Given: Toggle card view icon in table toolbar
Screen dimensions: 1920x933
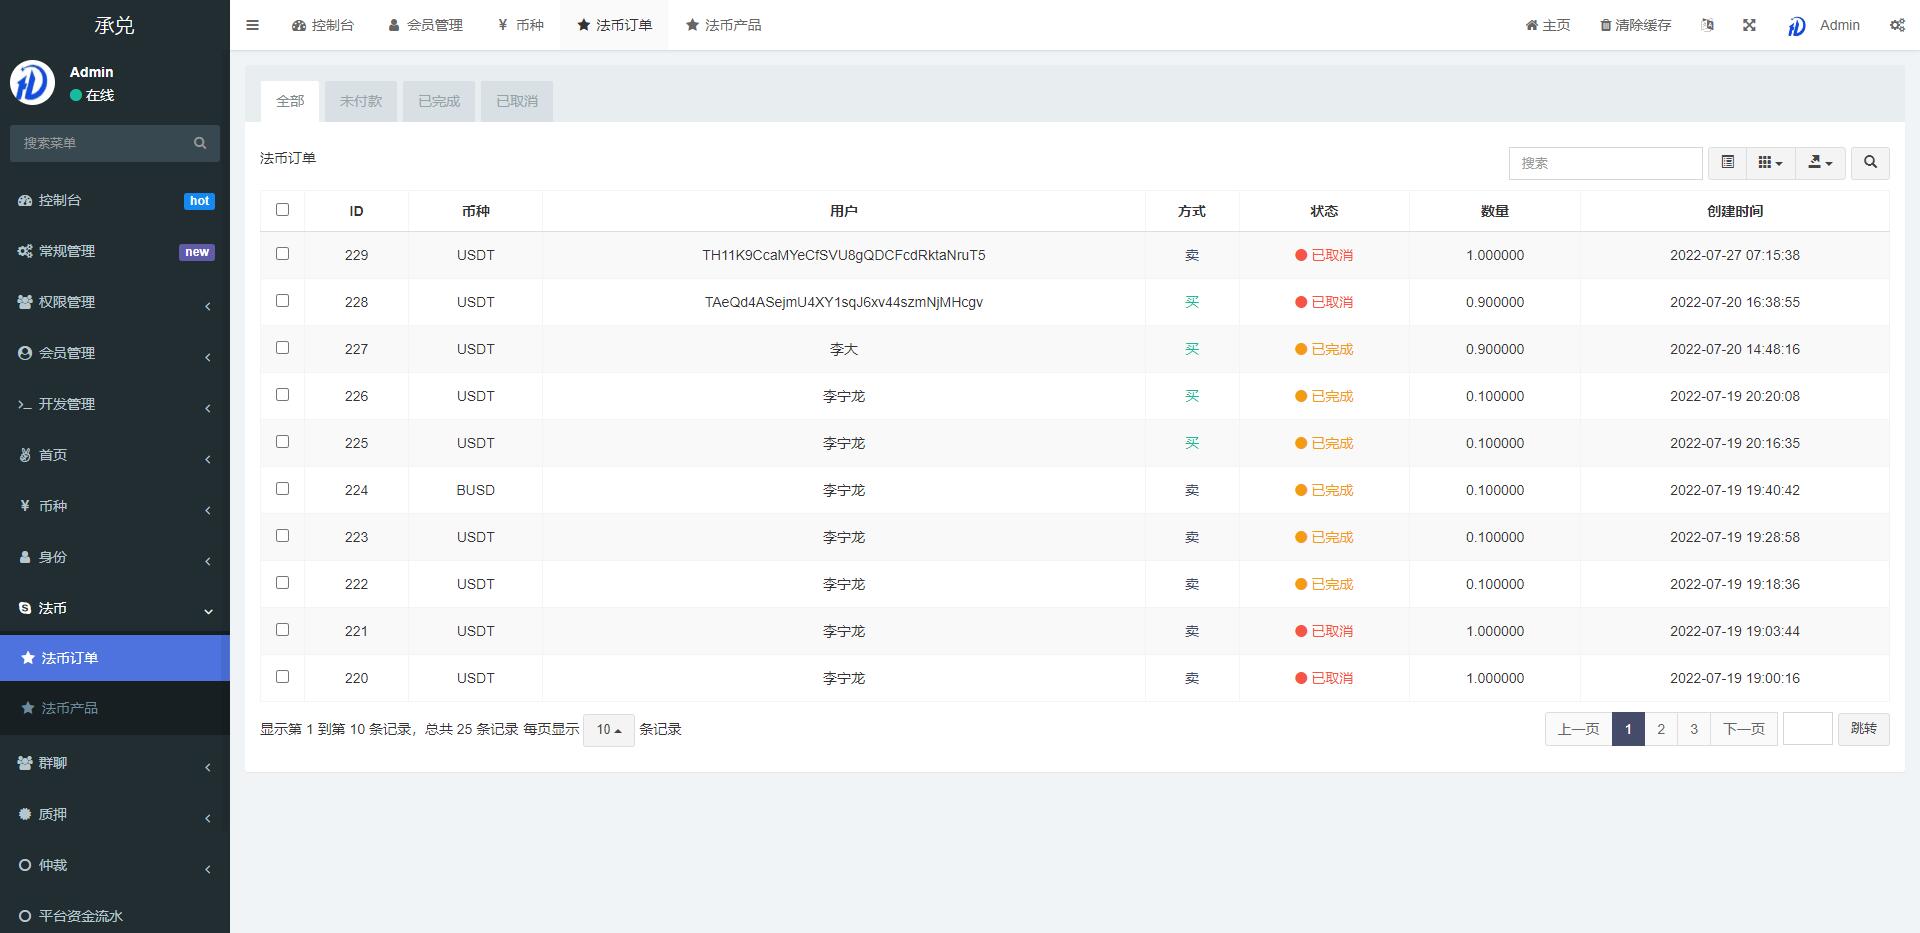Looking at the screenshot, I should [x=1727, y=162].
